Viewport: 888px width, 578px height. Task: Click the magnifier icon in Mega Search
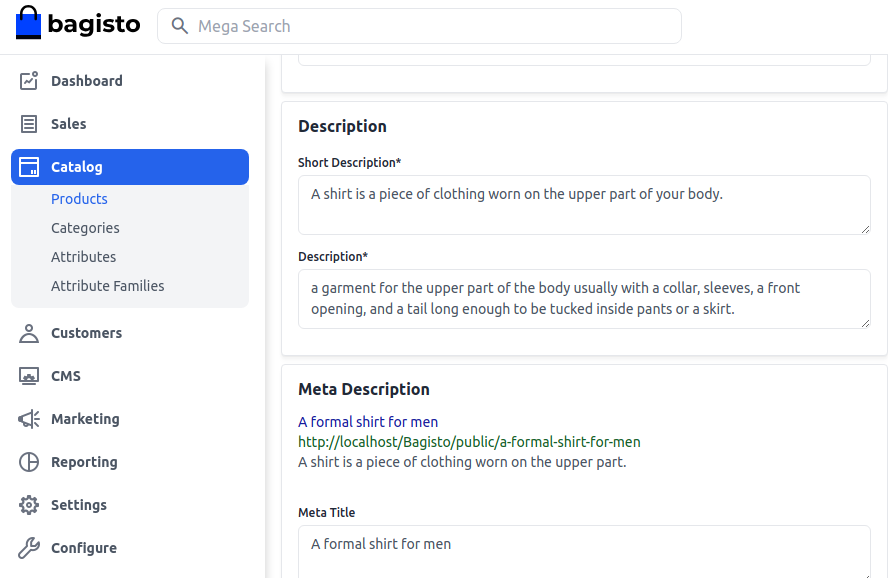(180, 26)
